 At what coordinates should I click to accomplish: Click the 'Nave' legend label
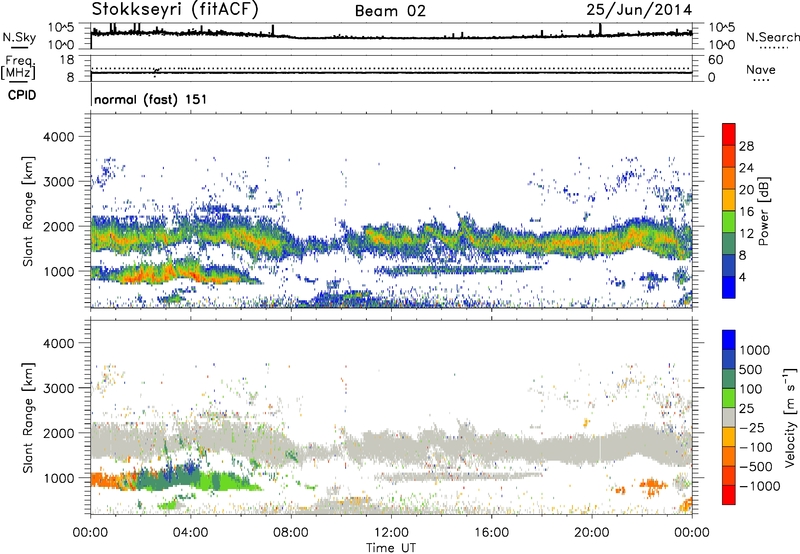pyautogui.click(x=760, y=70)
